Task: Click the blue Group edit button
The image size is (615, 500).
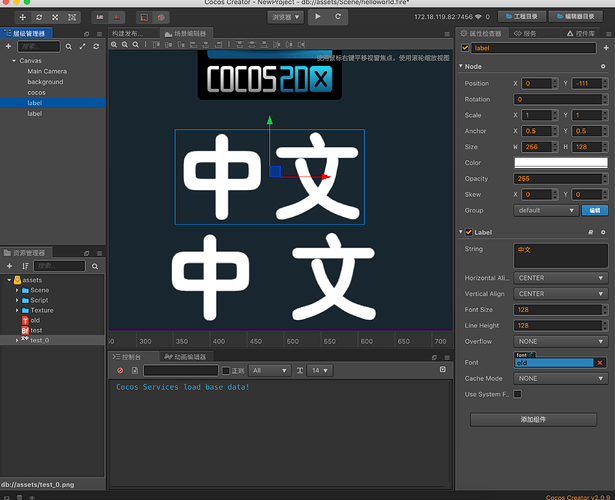Action: pyautogui.click(x=595, y=211)
